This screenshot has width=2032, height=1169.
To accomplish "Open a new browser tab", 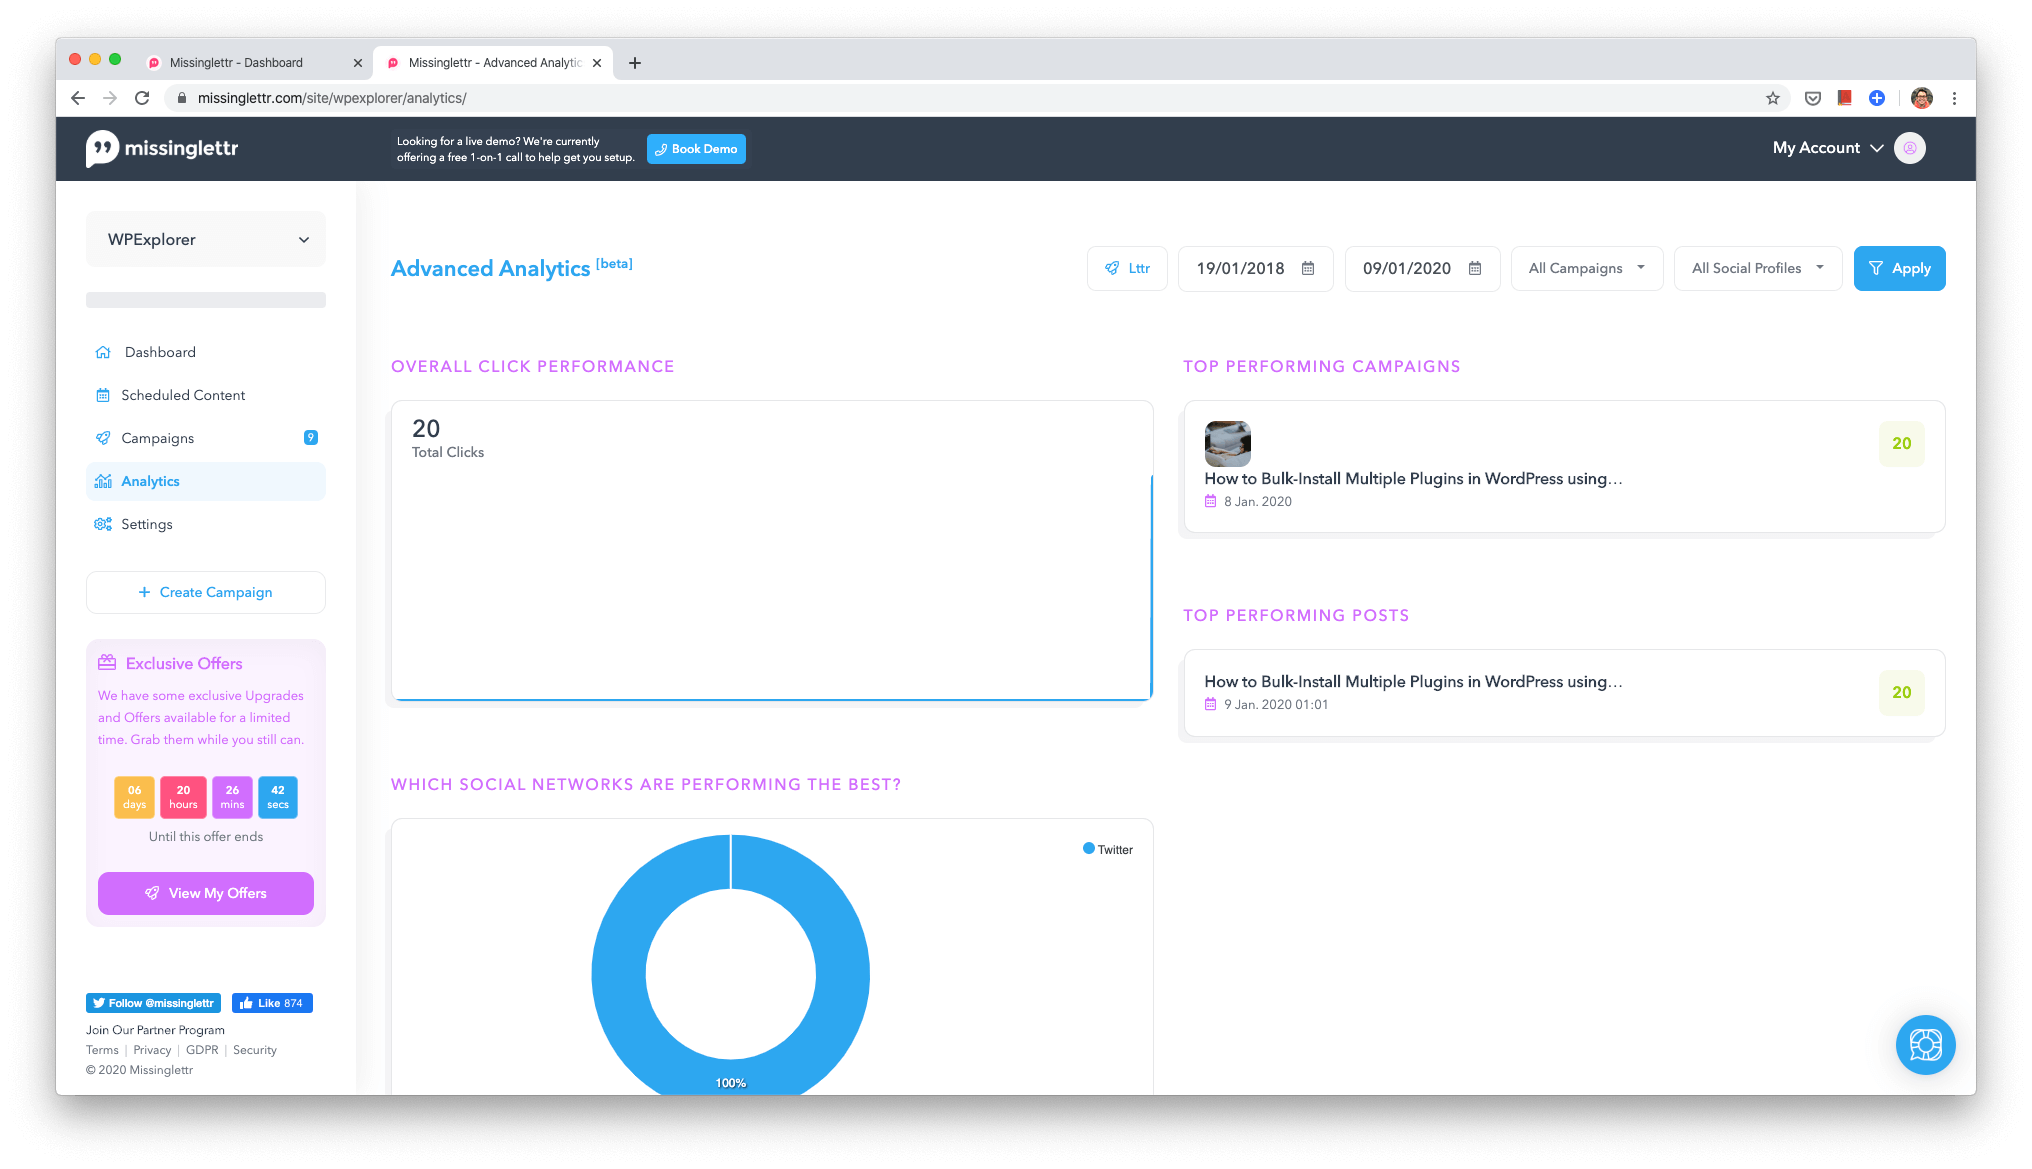I will 635,63.
